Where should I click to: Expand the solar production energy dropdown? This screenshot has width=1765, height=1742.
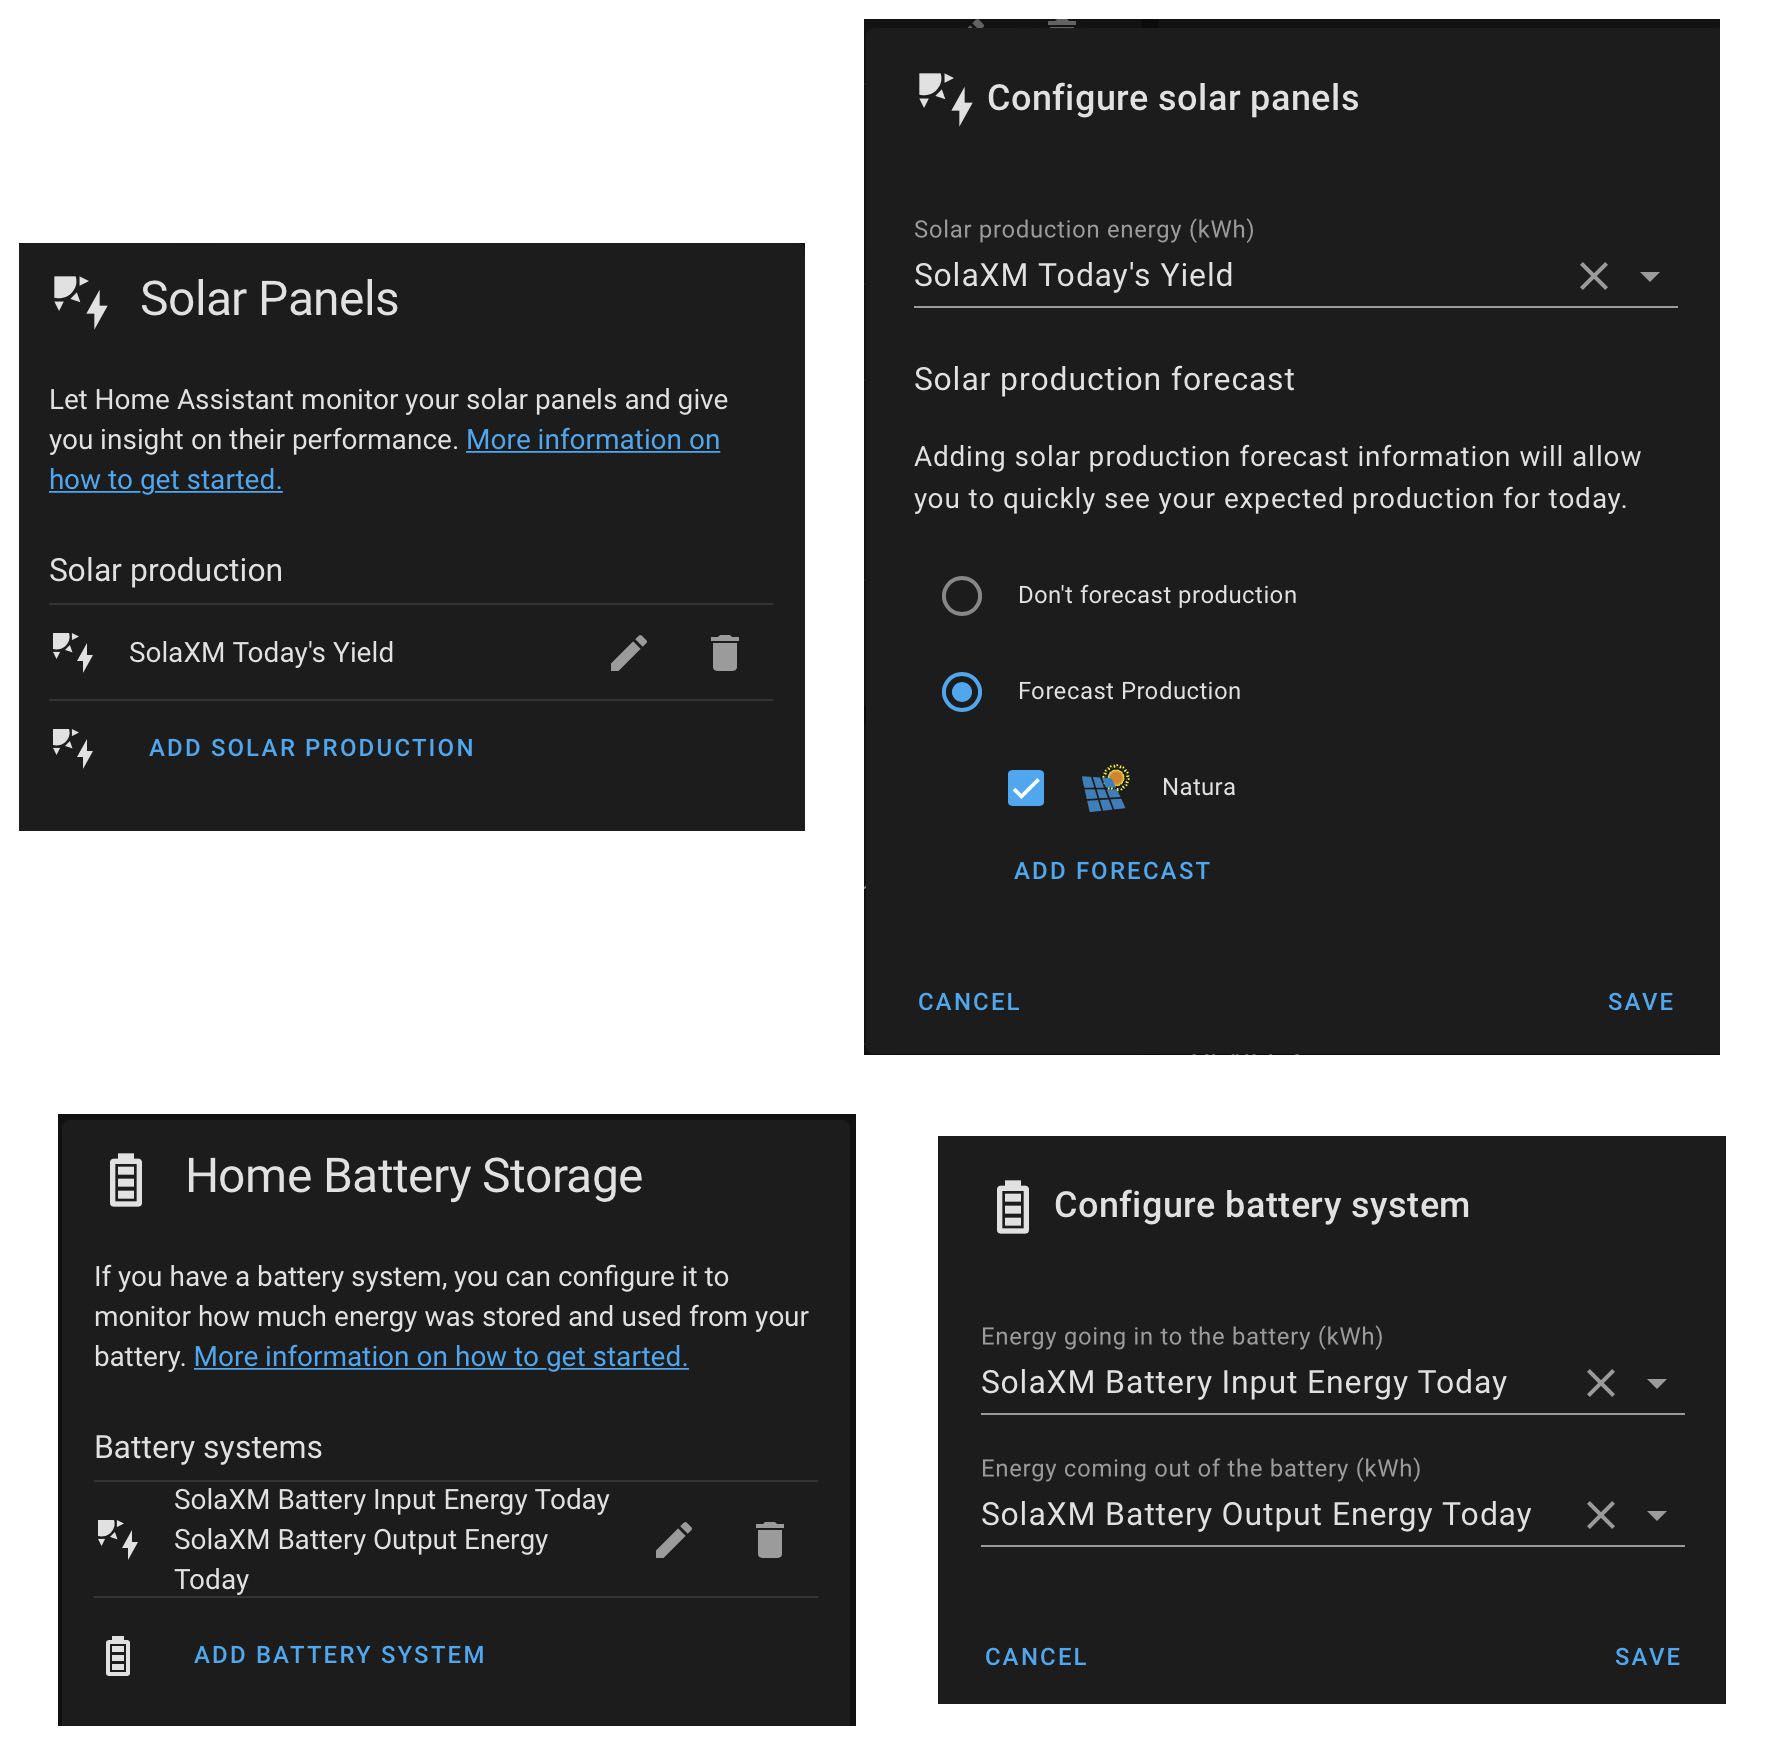(x=1650, y=276)
